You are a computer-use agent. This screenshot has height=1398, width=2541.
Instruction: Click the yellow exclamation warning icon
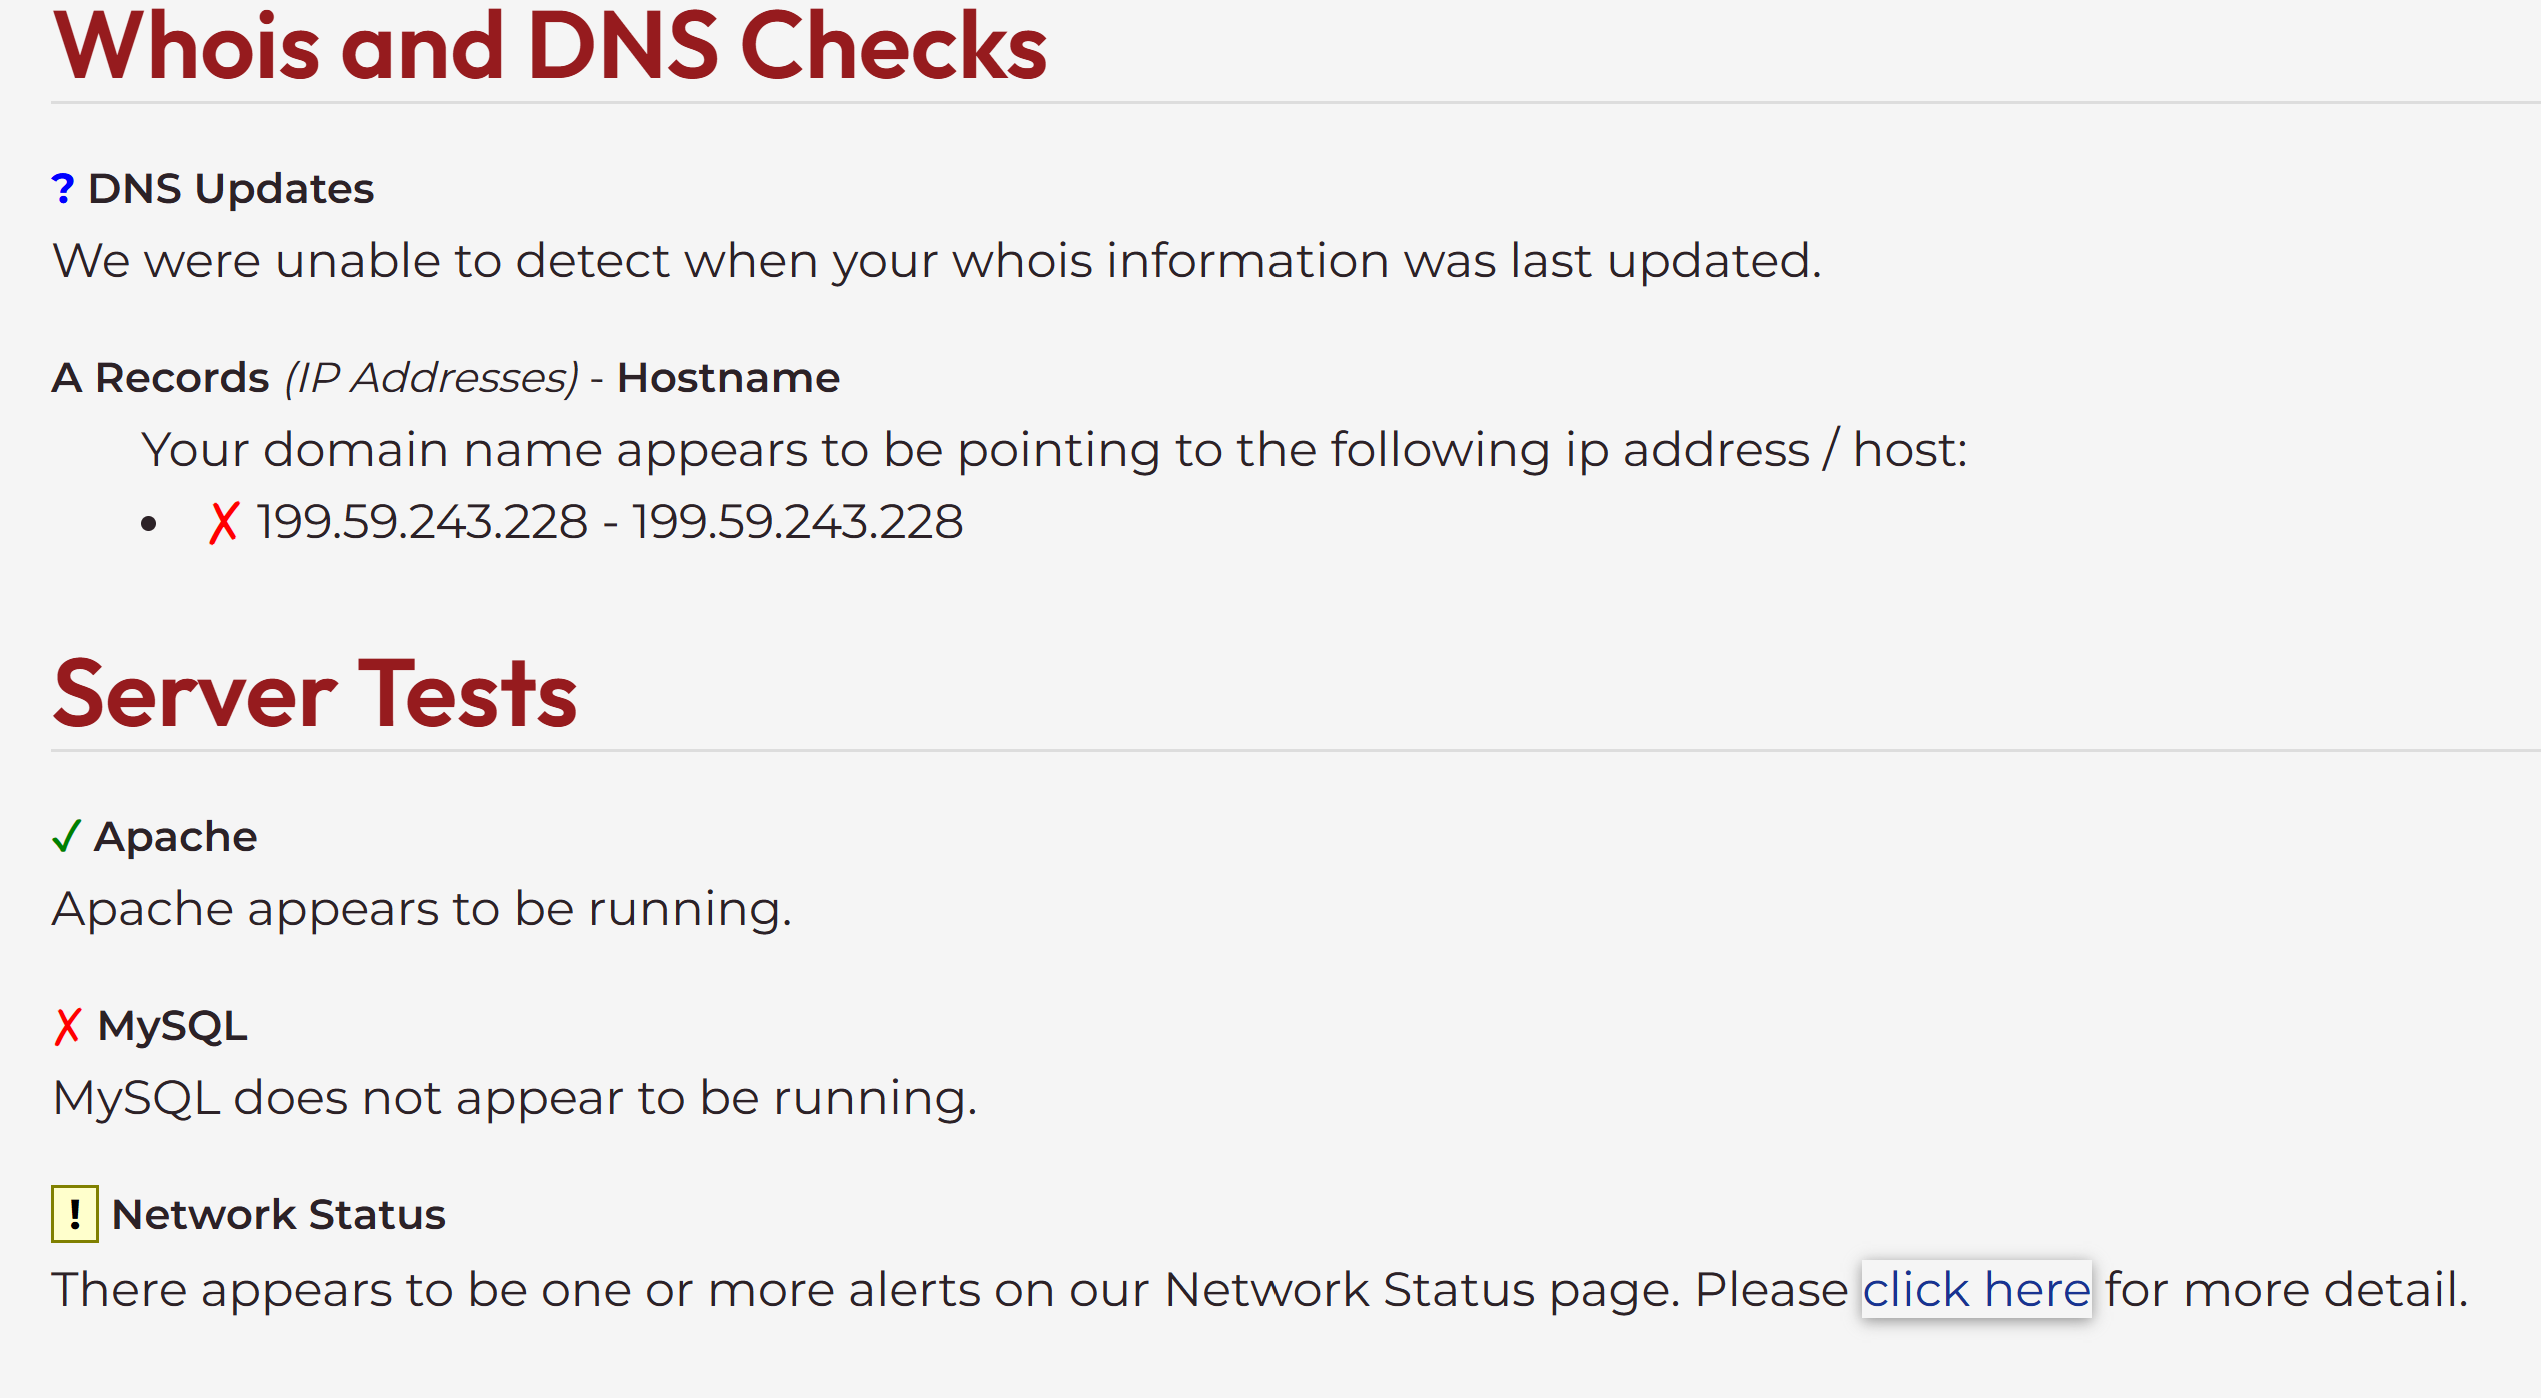click(75, 1214)
